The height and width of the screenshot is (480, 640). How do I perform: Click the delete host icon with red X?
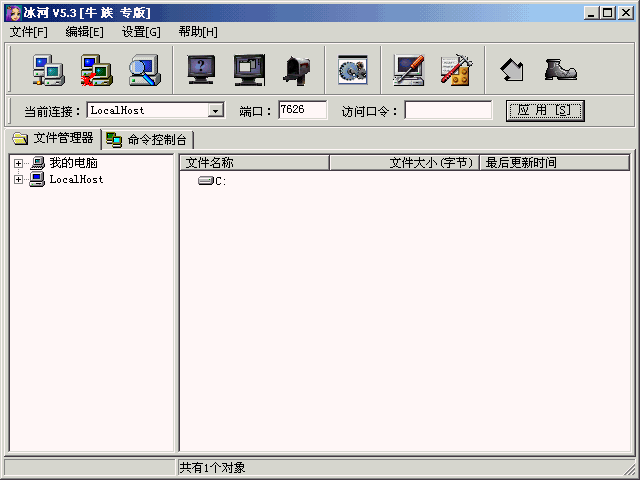[x=96, y=69]
